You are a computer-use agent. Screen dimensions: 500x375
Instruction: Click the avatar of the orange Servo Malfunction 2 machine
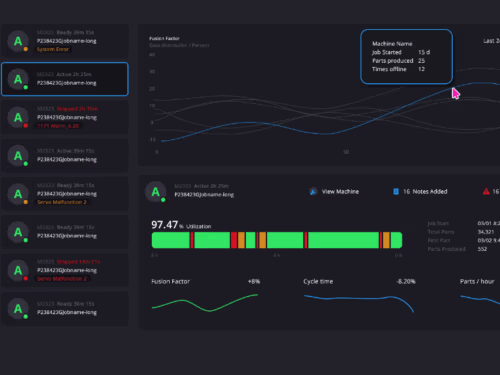[18, 194]
